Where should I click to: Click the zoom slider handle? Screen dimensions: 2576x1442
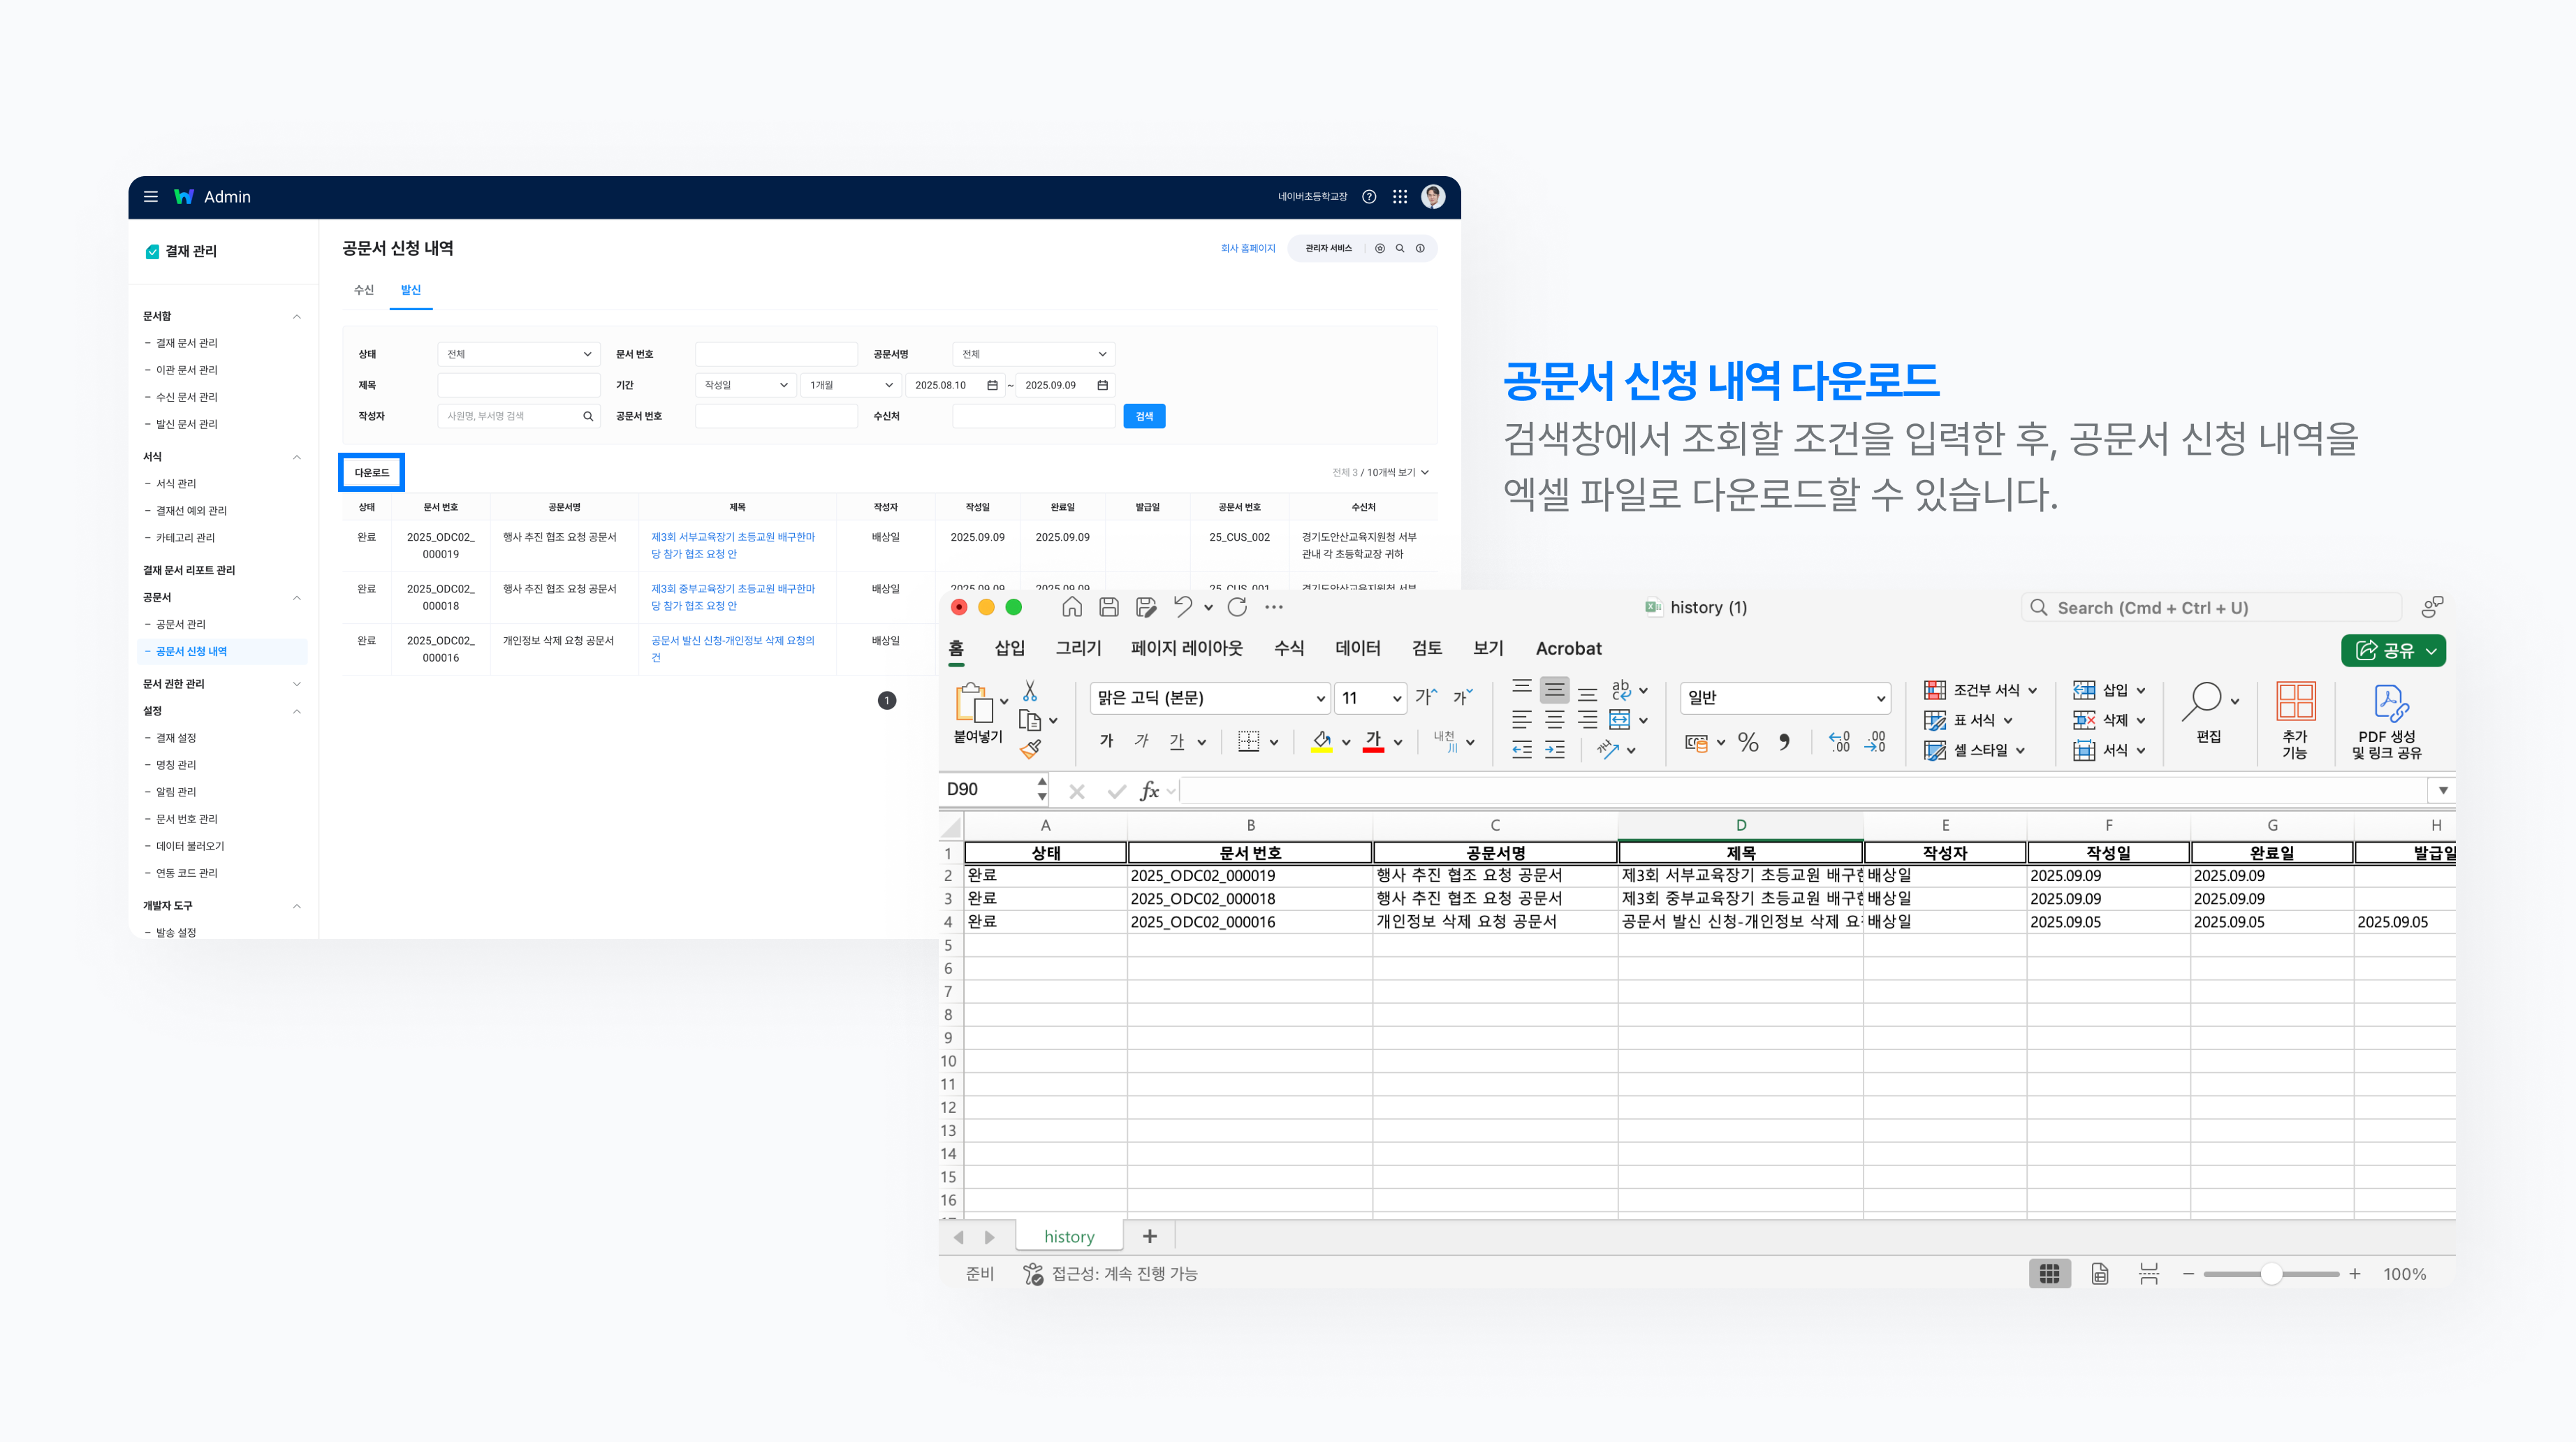(2271, 1273)
